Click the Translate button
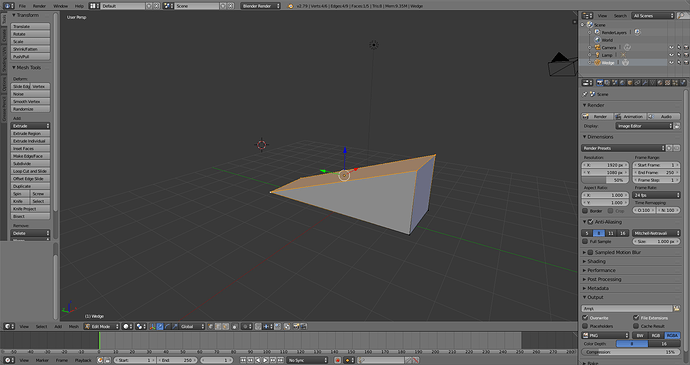The image size is (690, 365). tap(30, 26)
